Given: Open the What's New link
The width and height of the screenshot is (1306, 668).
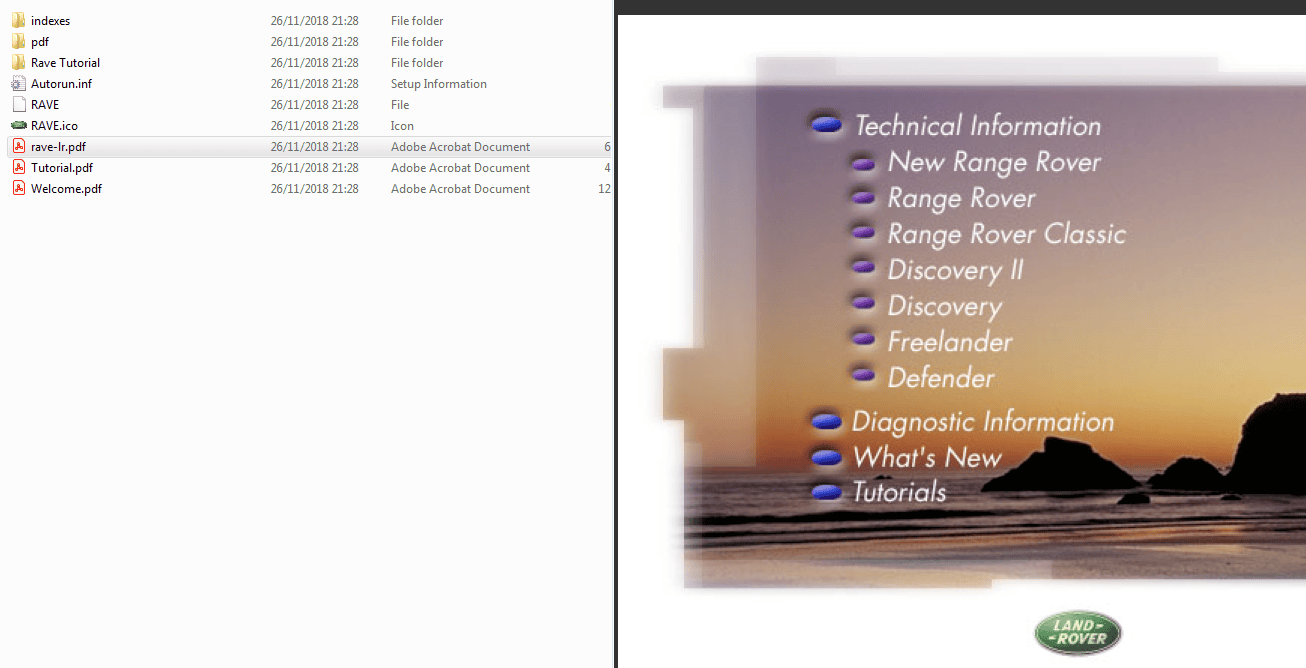Looking at the screenshot, I should pyautogui.click(x=927, y=458).
